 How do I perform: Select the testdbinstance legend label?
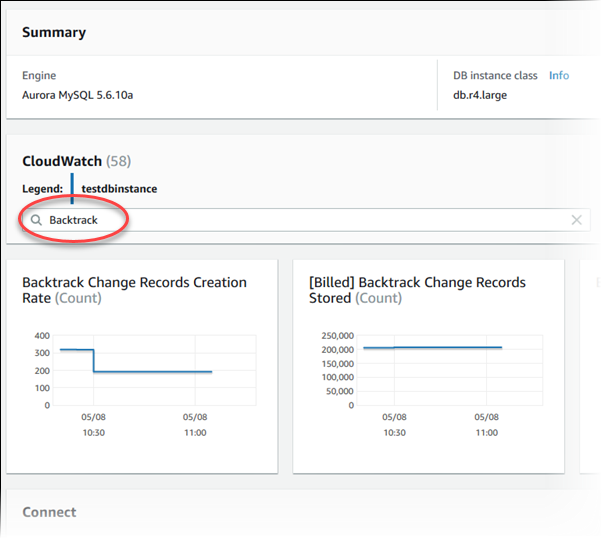pos(118,189)
